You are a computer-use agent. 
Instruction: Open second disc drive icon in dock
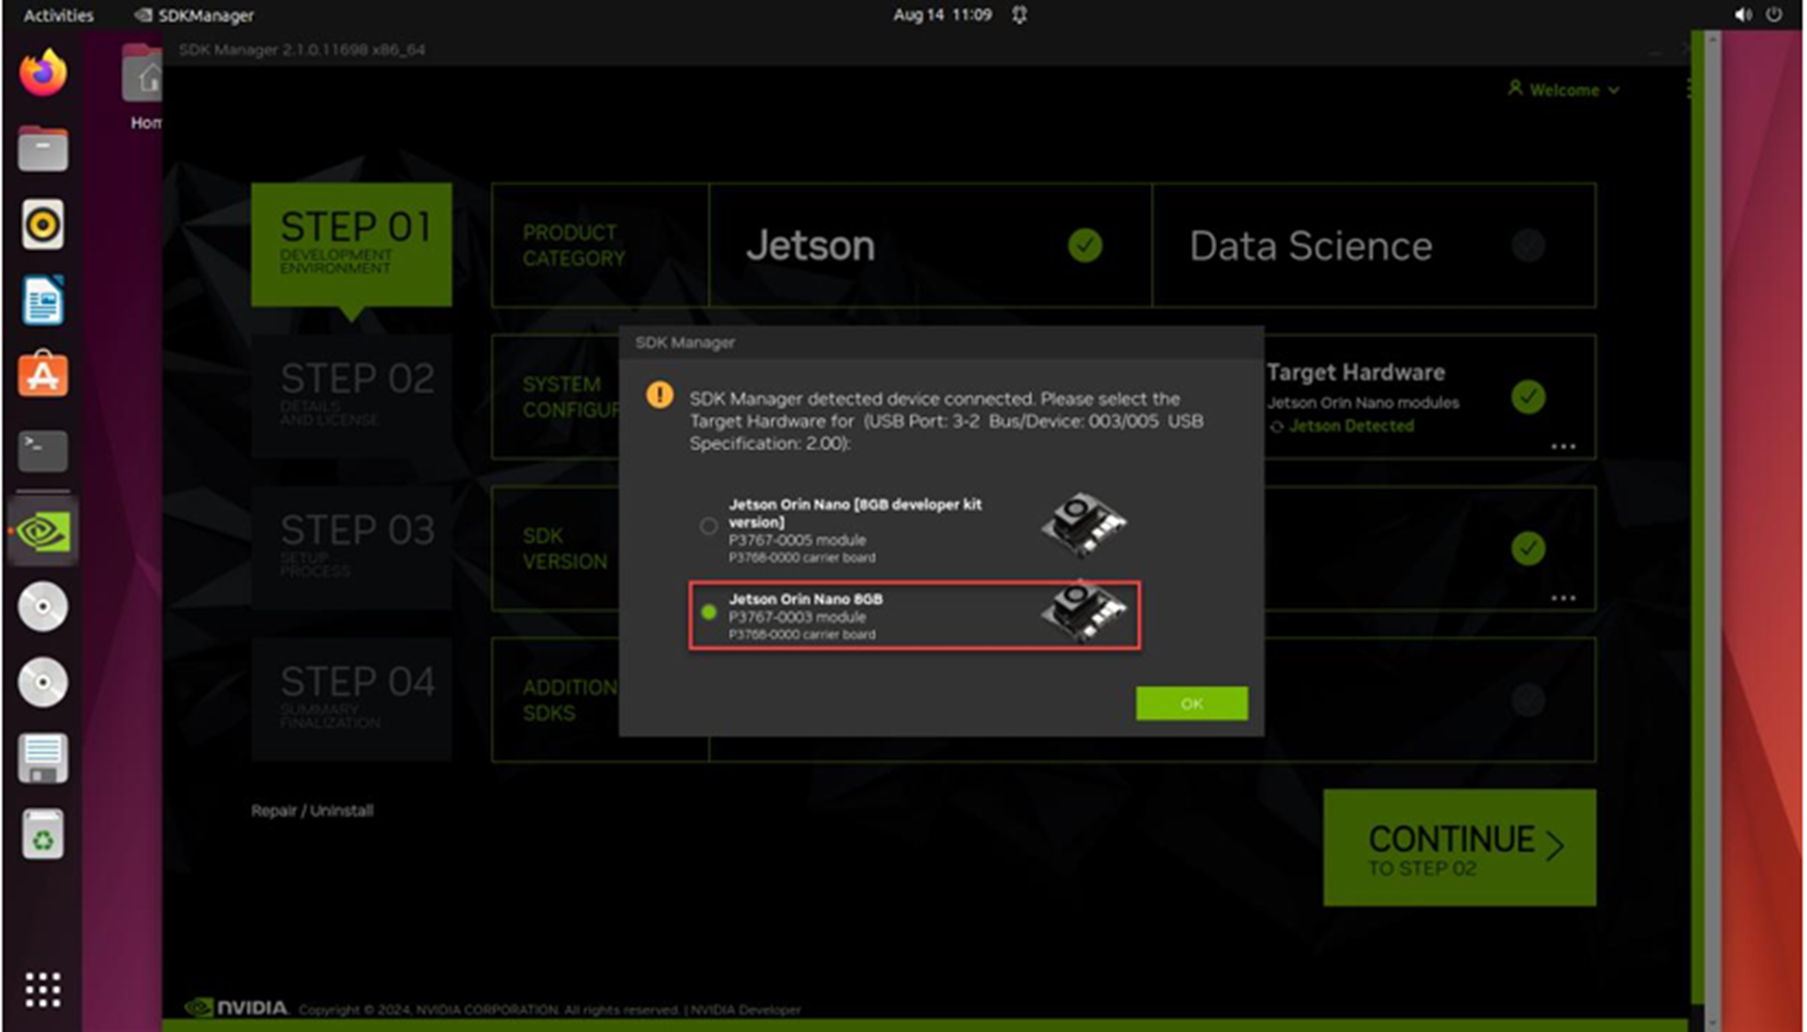pyautogui.click(x=43, y=683)
